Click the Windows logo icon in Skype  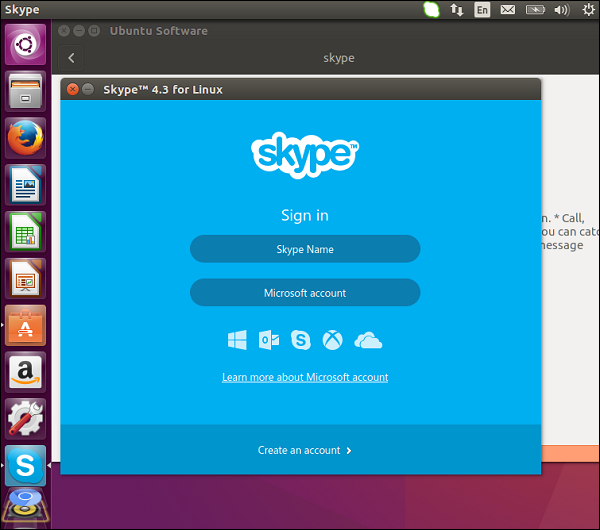tap(237, 340)
